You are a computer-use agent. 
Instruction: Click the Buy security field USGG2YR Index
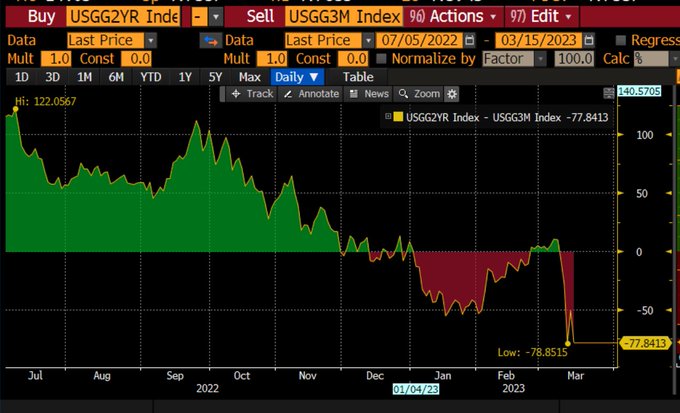click(x=124, y=17)
